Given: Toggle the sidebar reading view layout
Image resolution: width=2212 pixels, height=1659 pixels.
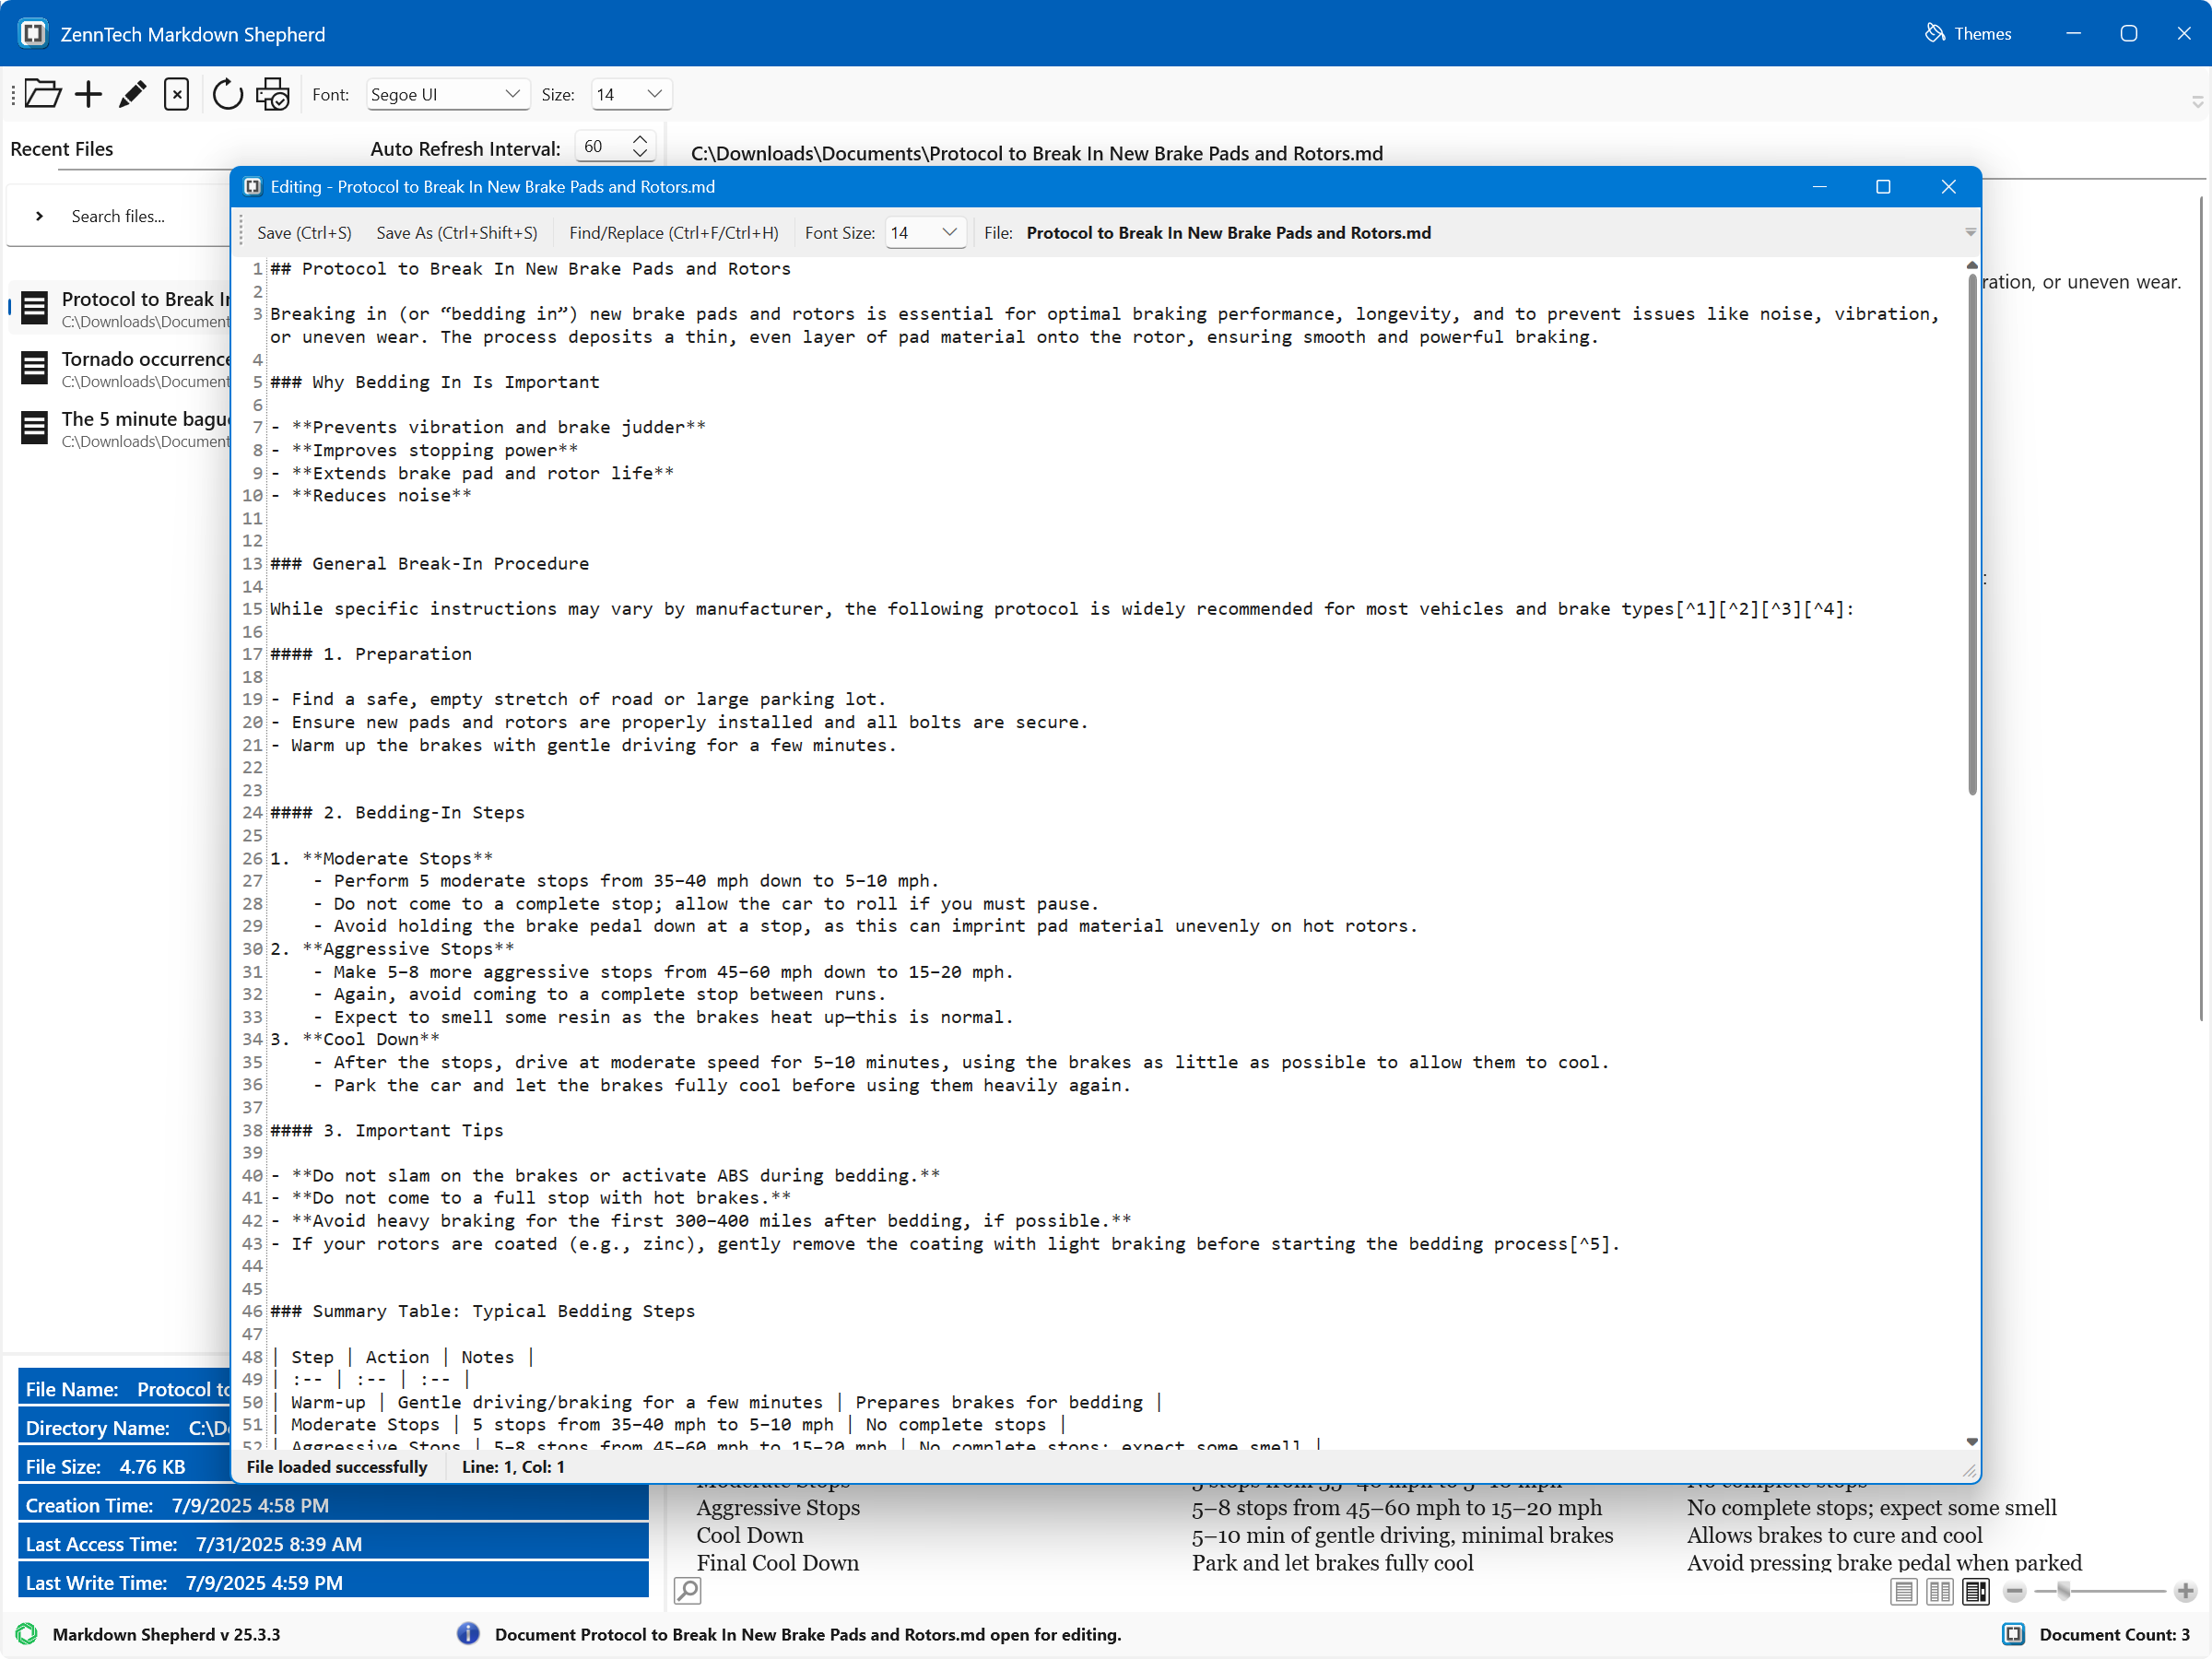Looking at the screenshot, I should pyautogui.click(x=1976, y=1592).
